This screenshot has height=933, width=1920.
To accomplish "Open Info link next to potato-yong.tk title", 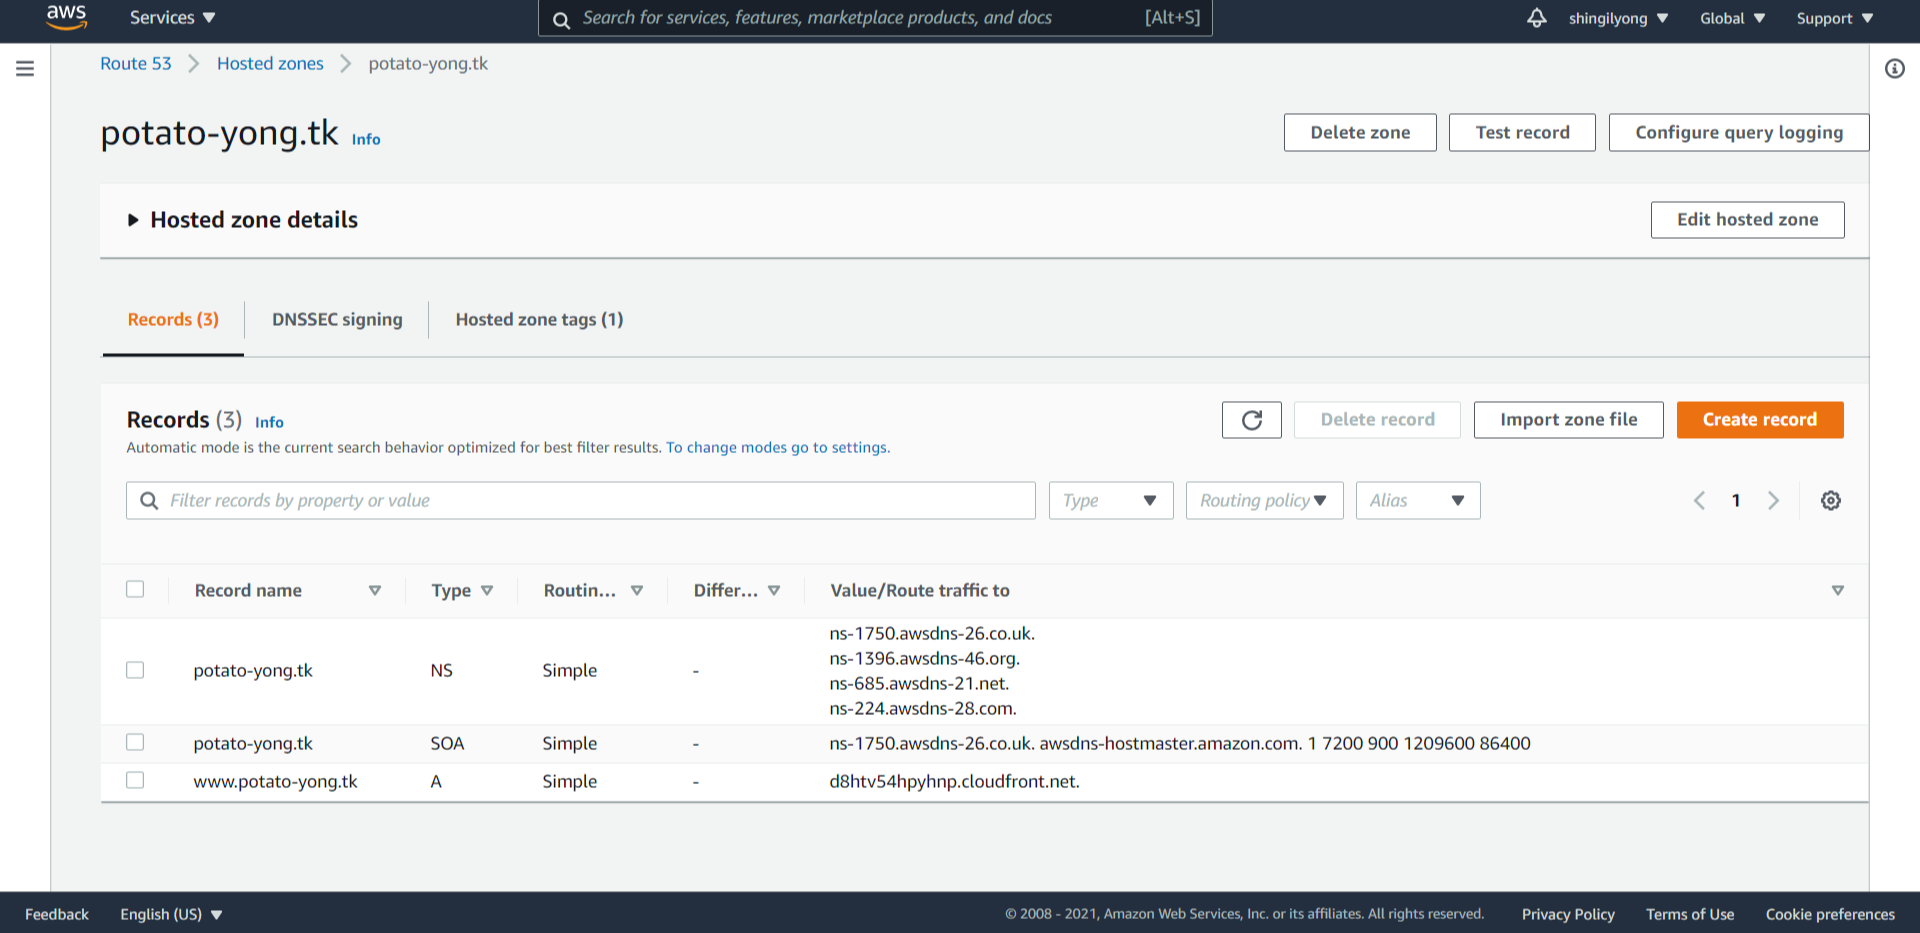I will tap(366, 140).
